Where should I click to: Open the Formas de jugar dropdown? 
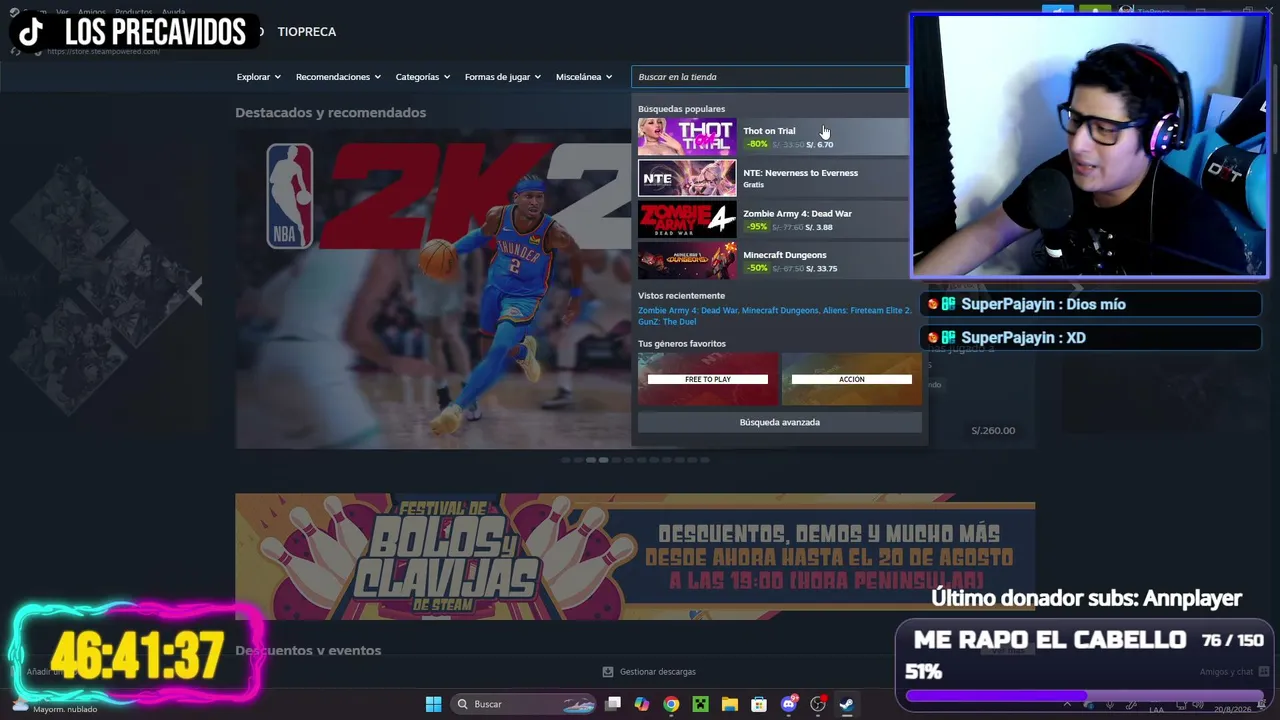tap(502, 77)
